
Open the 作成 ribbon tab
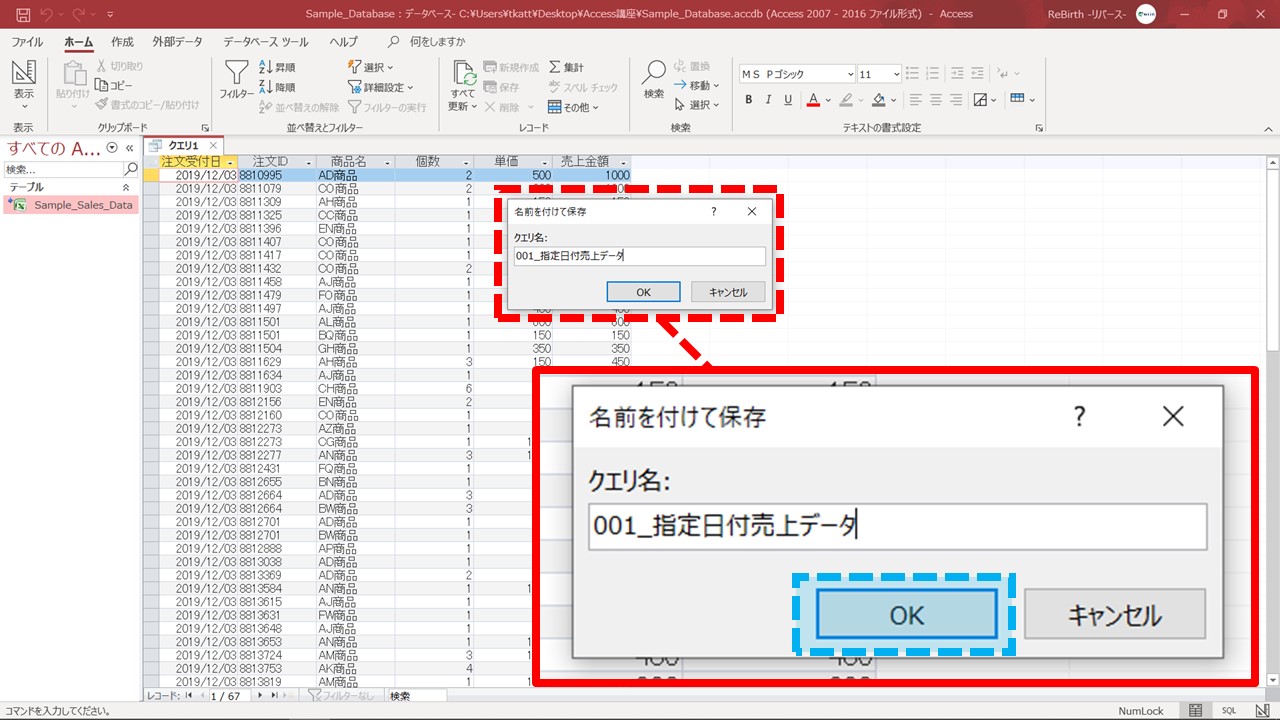pyautogui.click(x=122, y=42)
